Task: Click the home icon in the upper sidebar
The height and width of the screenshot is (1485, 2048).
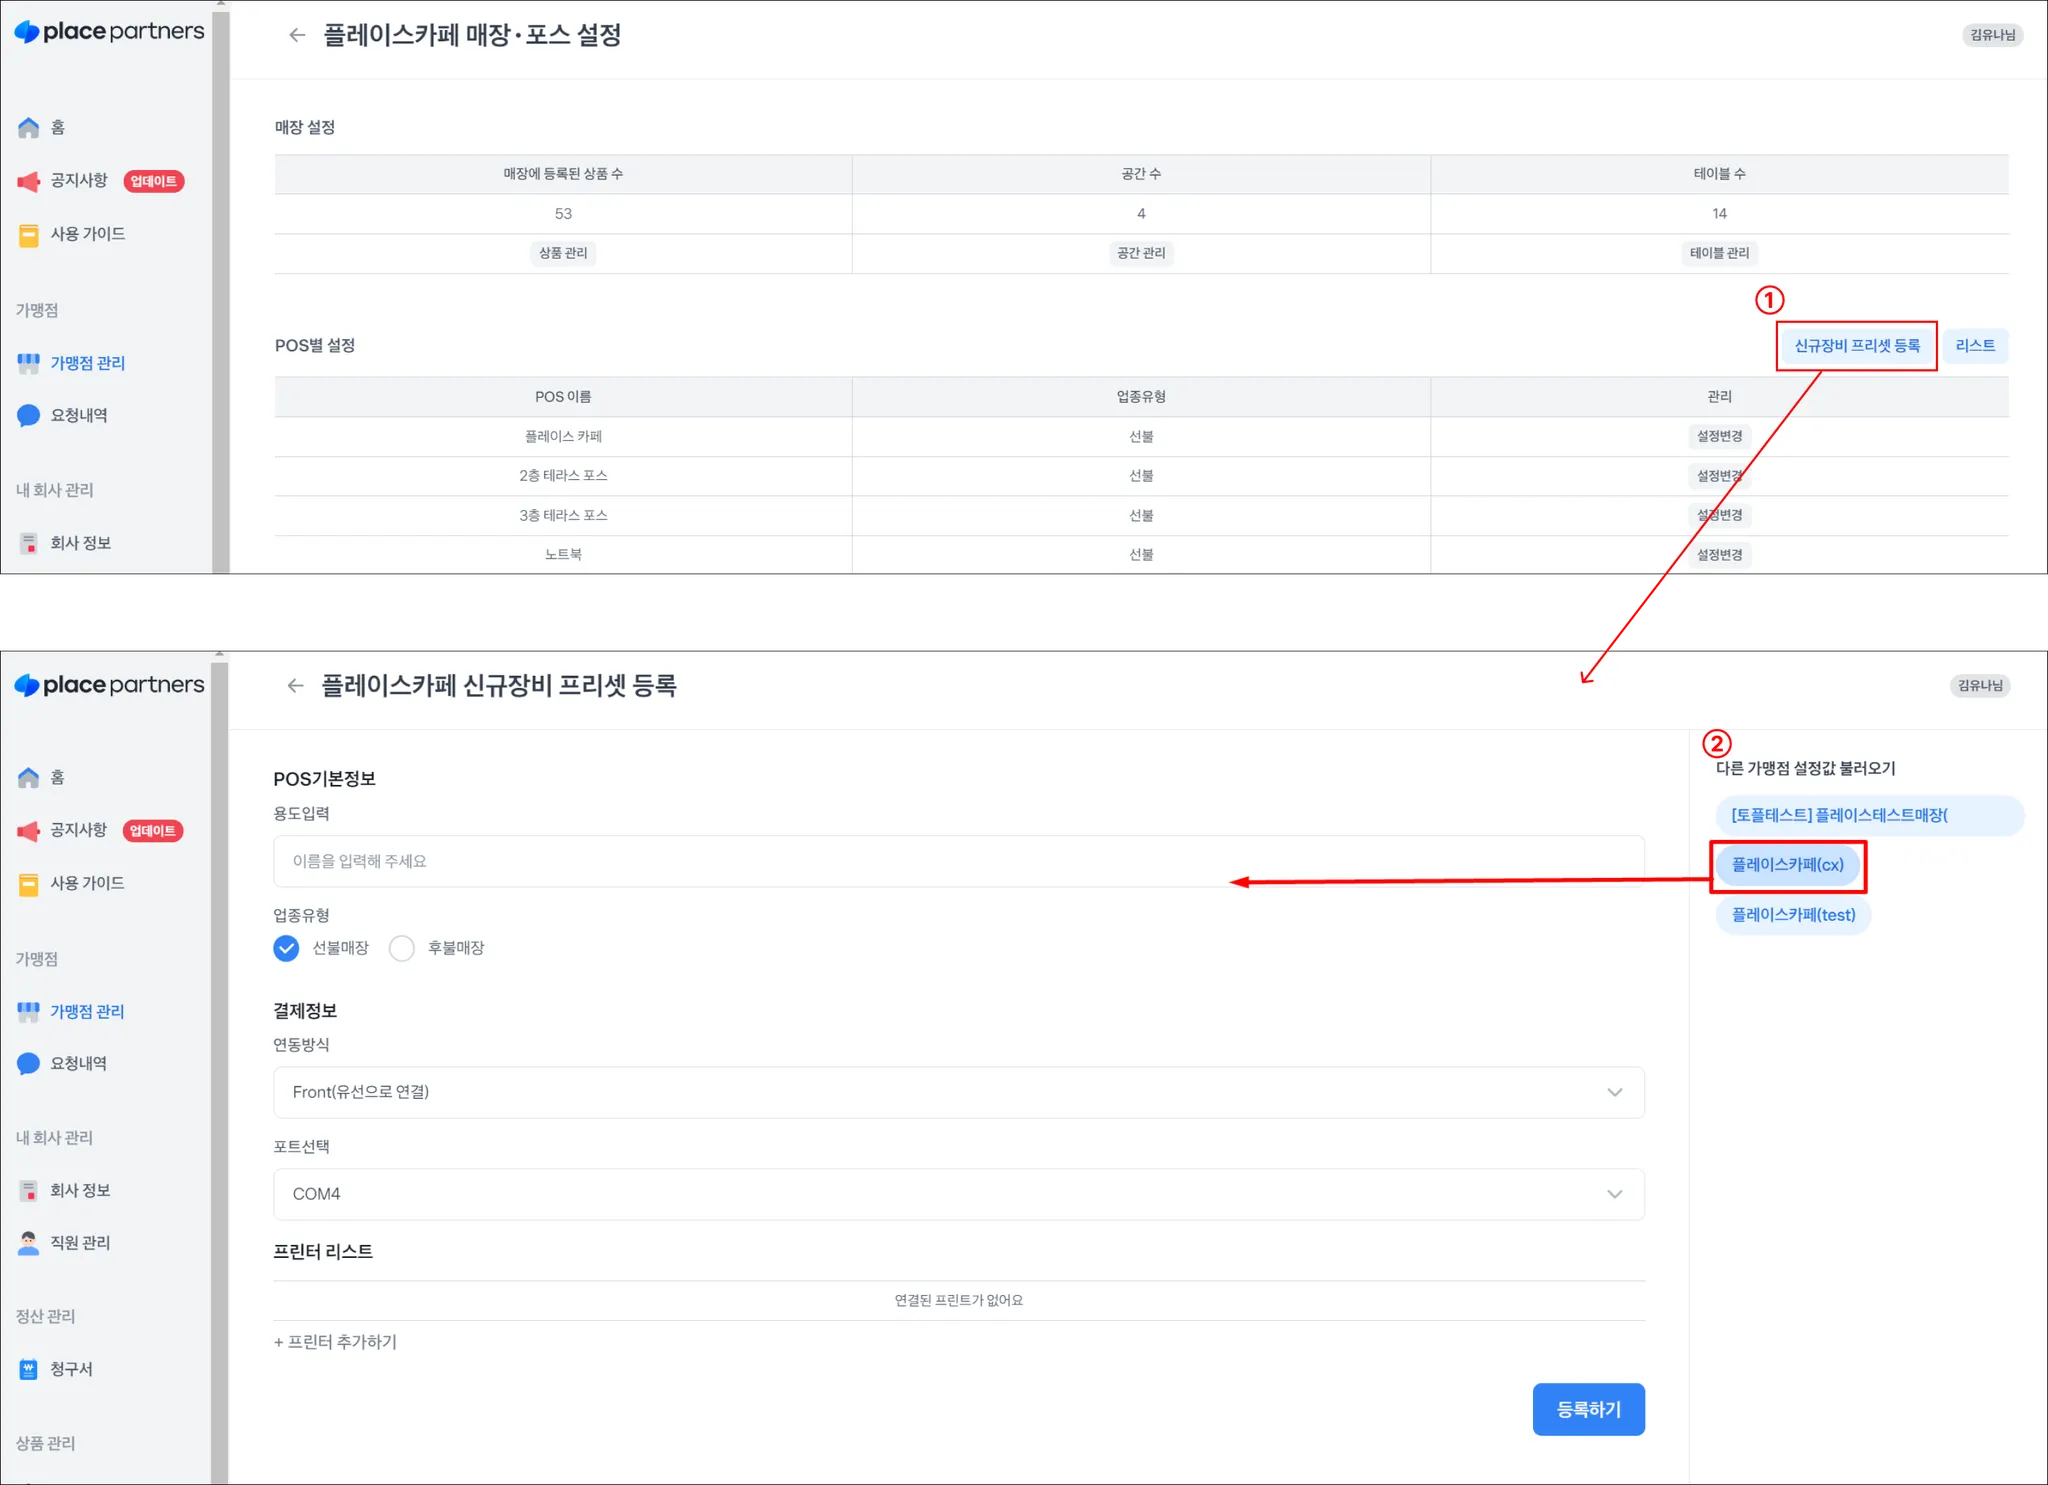Action: pyautogui.click(x=29, y=128)
